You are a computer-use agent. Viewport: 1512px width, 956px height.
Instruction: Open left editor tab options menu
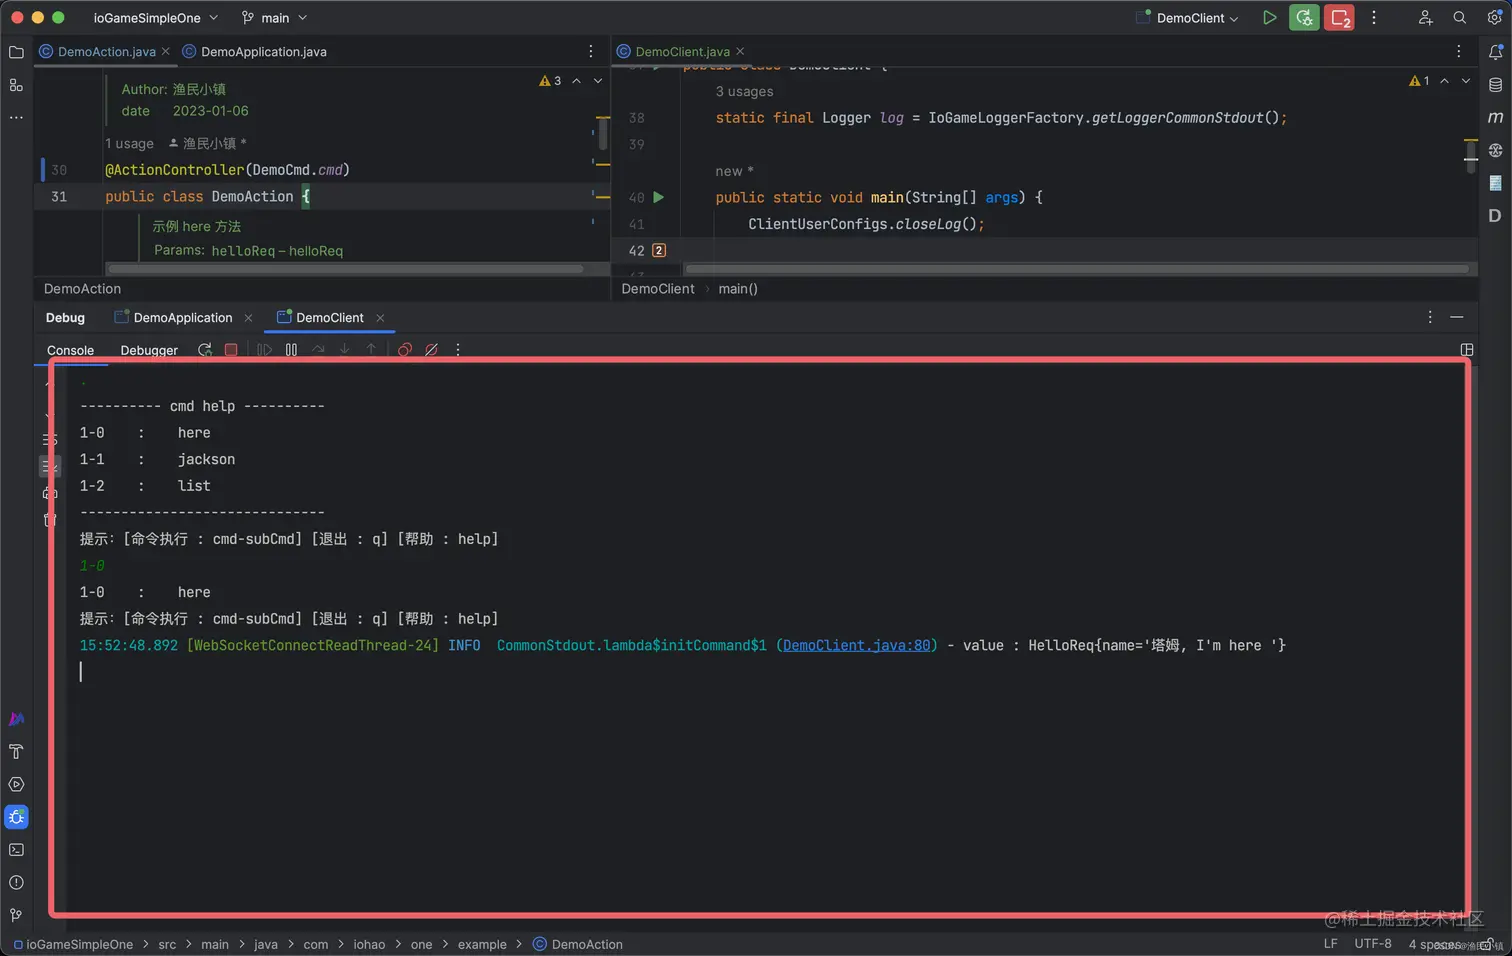(591, 51)
